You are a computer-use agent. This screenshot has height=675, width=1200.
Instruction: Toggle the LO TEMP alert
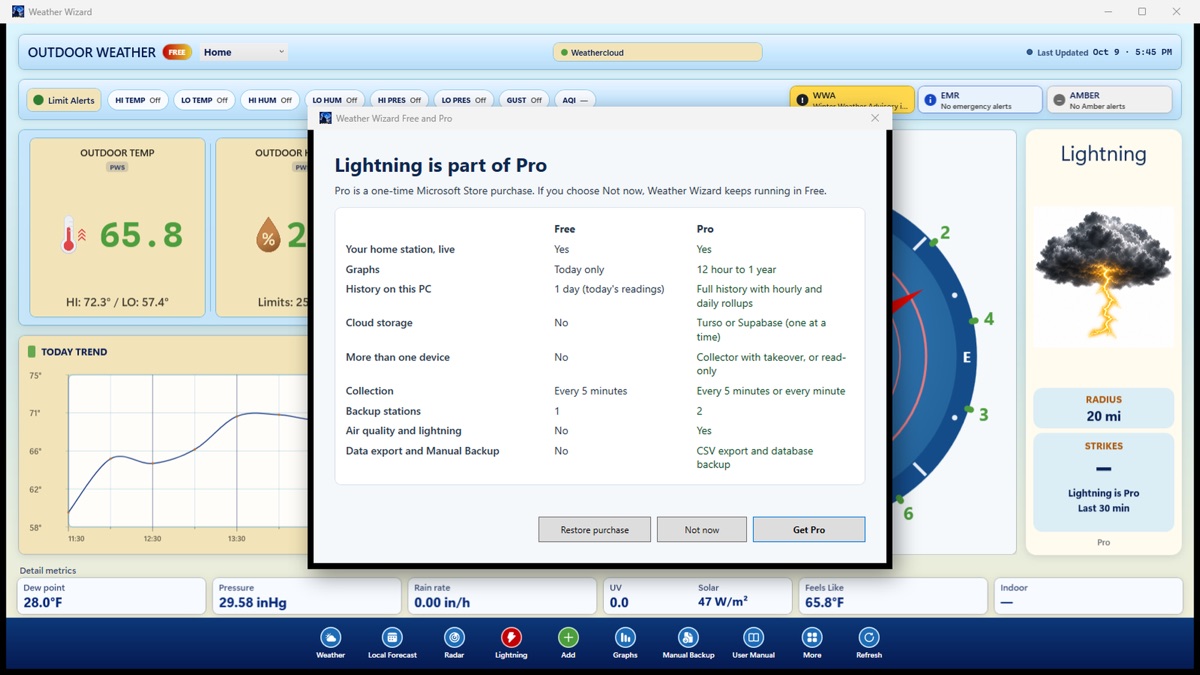pos(204,100)
